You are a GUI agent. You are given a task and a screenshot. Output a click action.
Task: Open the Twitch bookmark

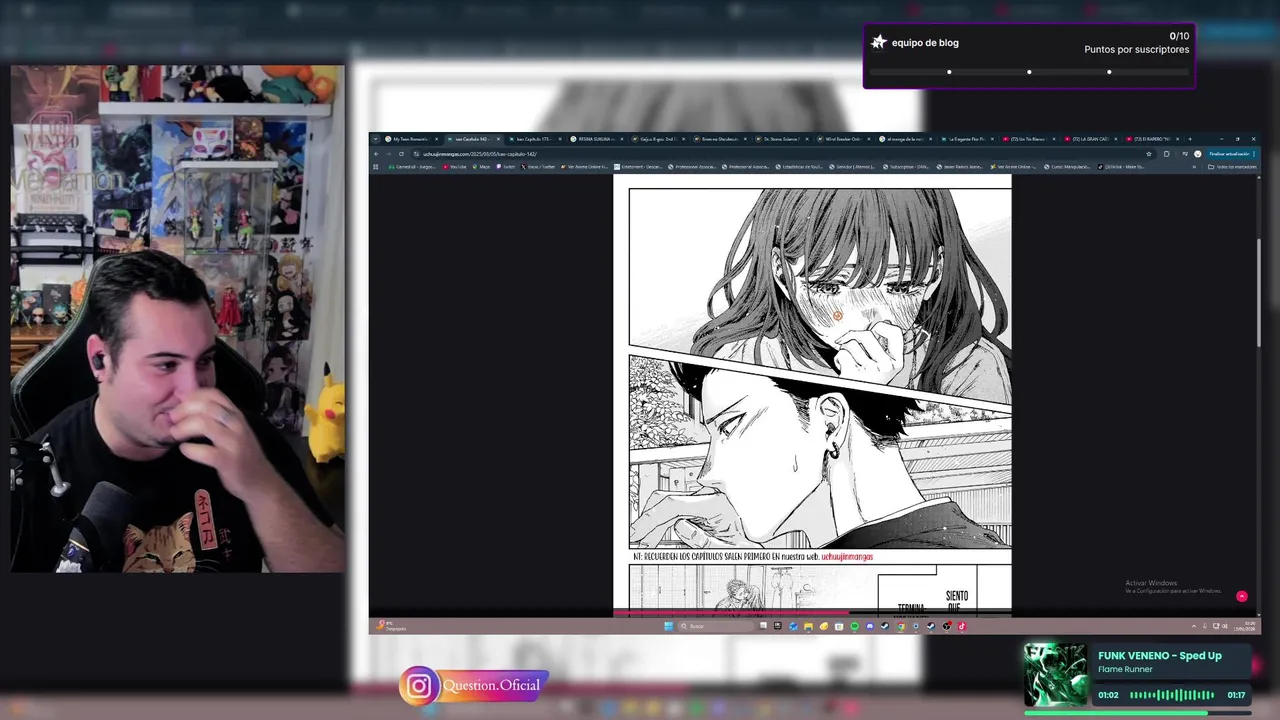click(505, 166)
